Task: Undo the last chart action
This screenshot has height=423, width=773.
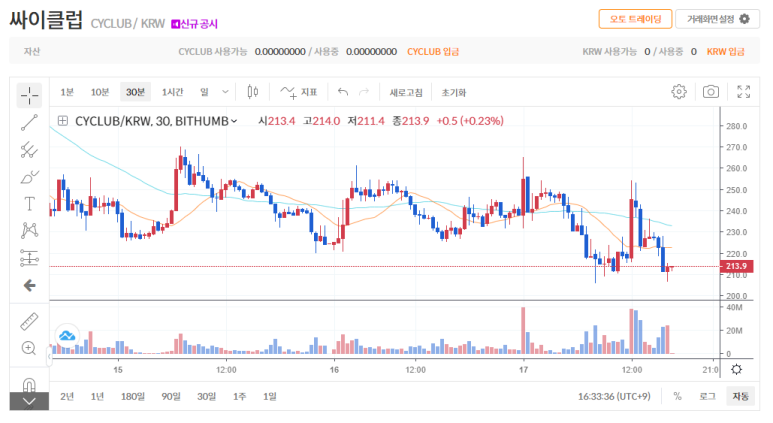Action: point(343,92)
